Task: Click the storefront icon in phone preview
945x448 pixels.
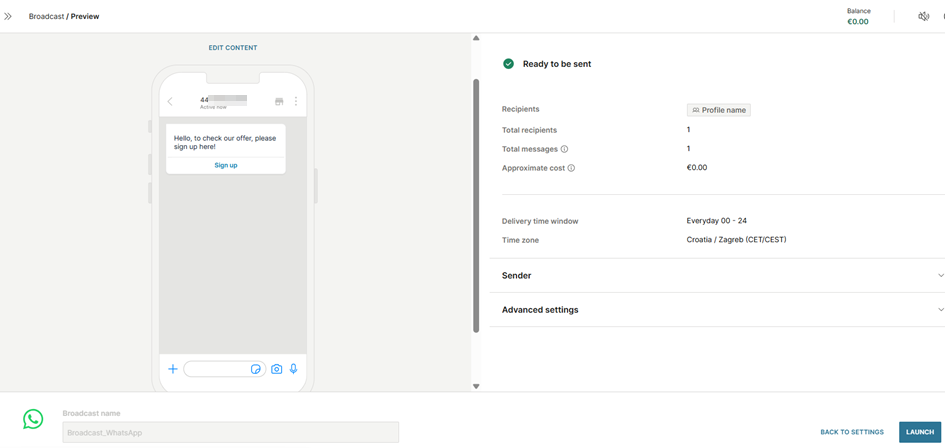Action: tap(279, 101)
